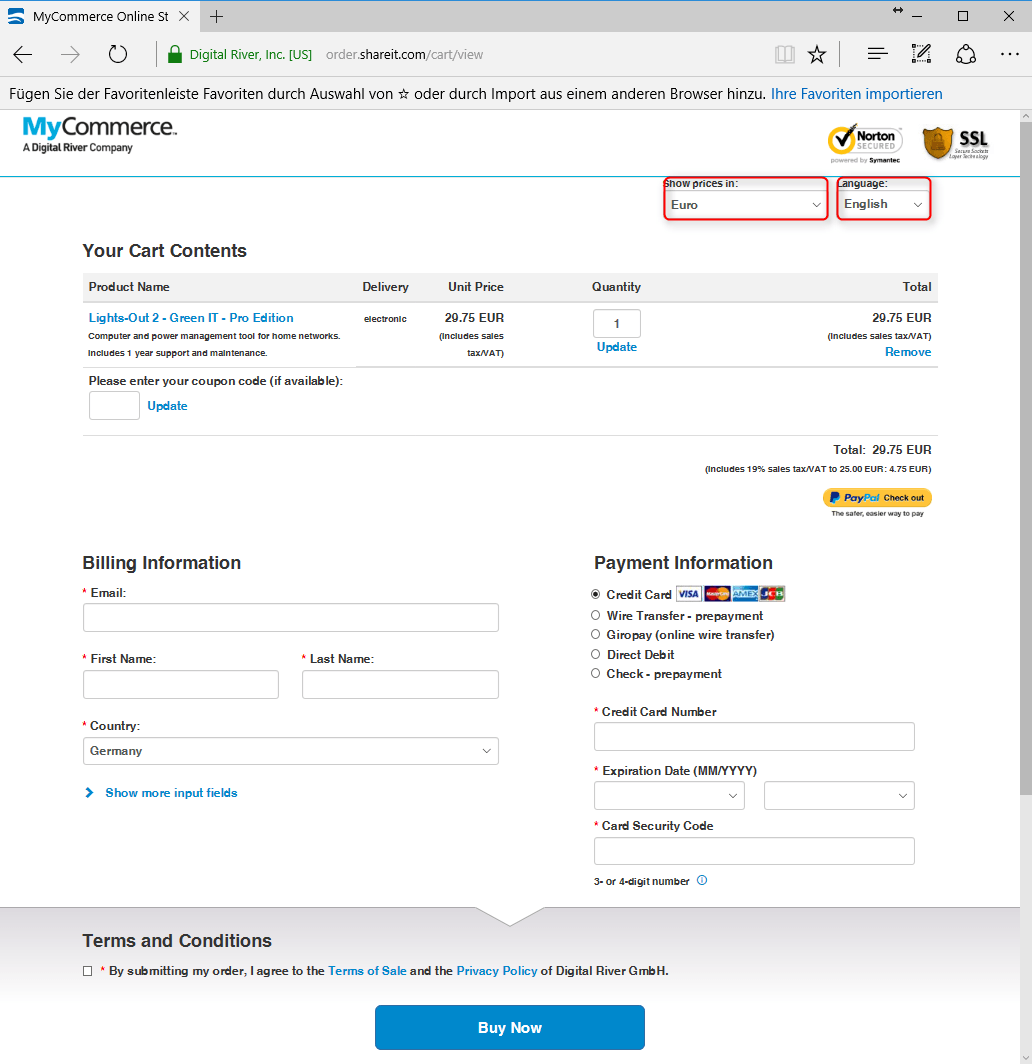Open the expiration year dropdown
1032x1064 pixels.
tap(839, 796)
